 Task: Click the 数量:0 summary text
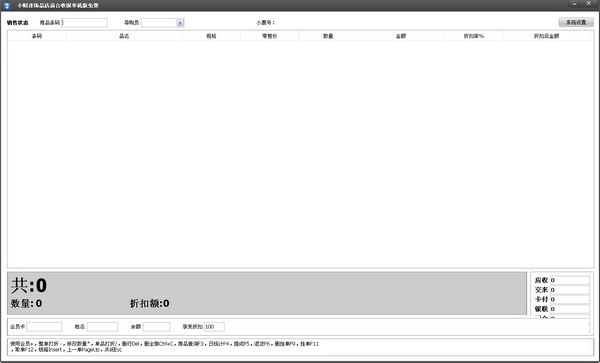tap(26, 304)
